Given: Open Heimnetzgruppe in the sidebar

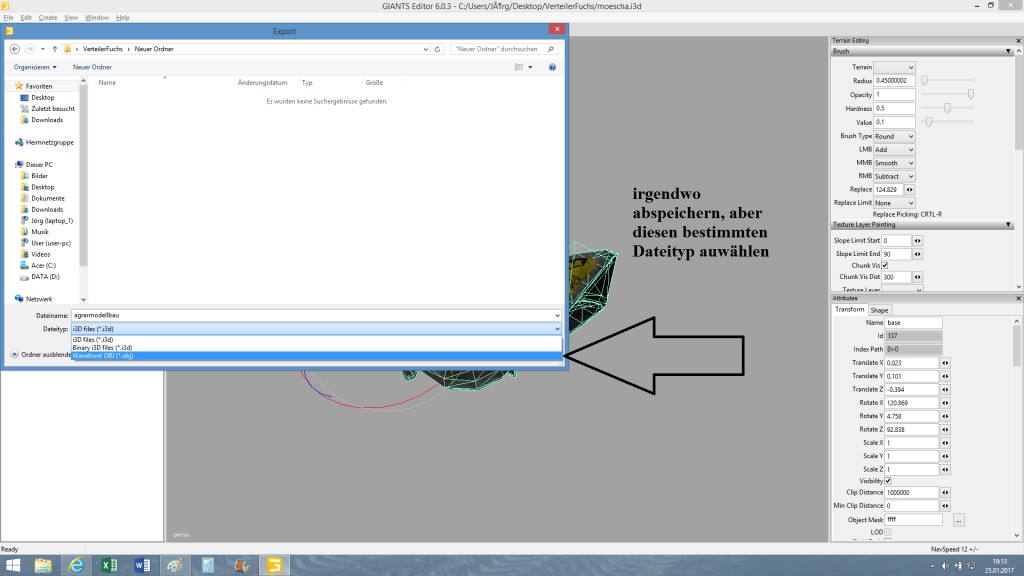Looking at the screenshot, I should point(50,142).
